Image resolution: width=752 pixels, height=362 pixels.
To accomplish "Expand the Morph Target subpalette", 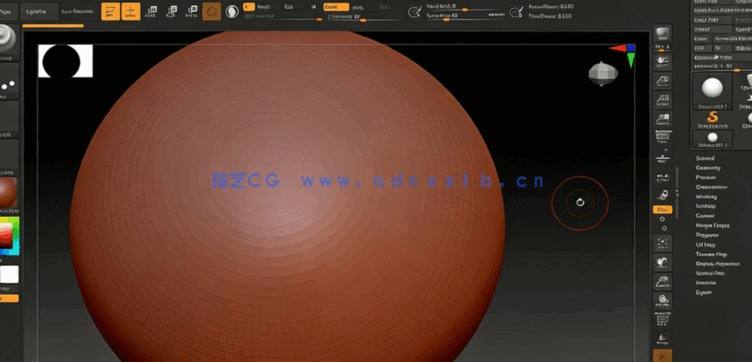I will coord(712,225).
